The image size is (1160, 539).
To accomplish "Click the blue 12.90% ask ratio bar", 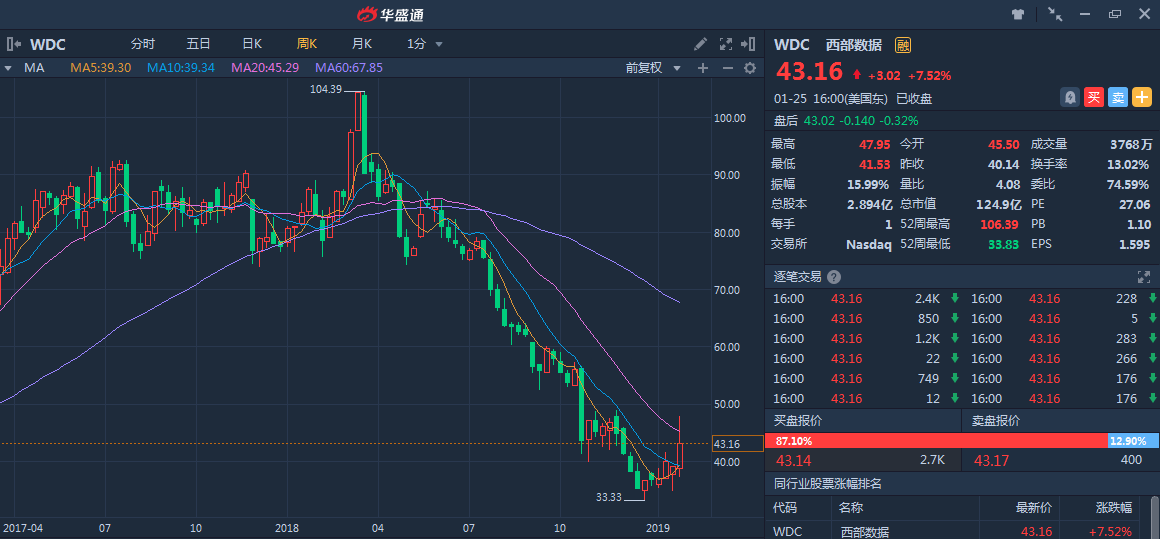I will click(x=1133, y=441).
